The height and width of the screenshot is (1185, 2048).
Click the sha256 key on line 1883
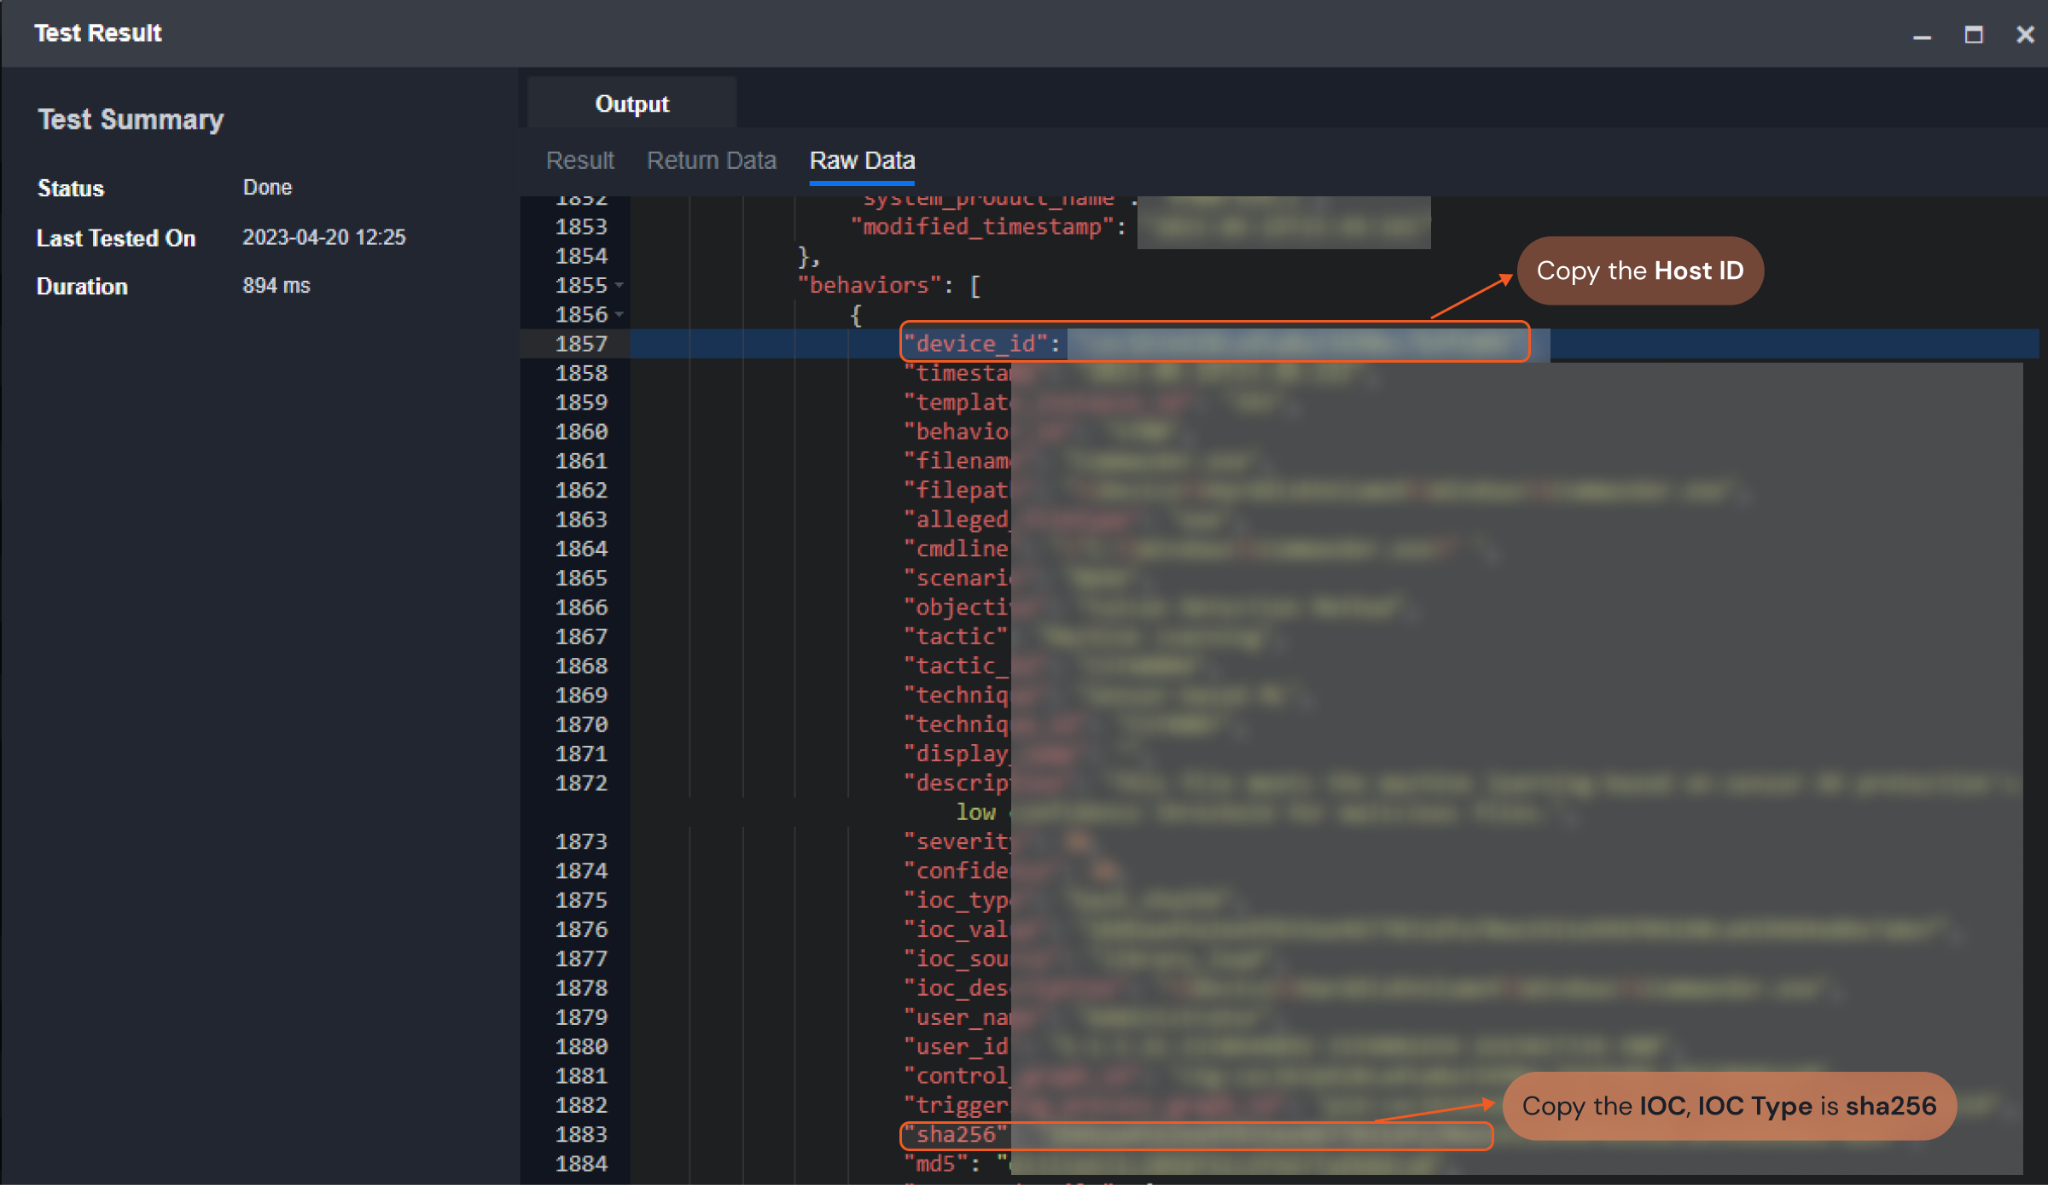pyautogui.click(x=955, y=1135)
